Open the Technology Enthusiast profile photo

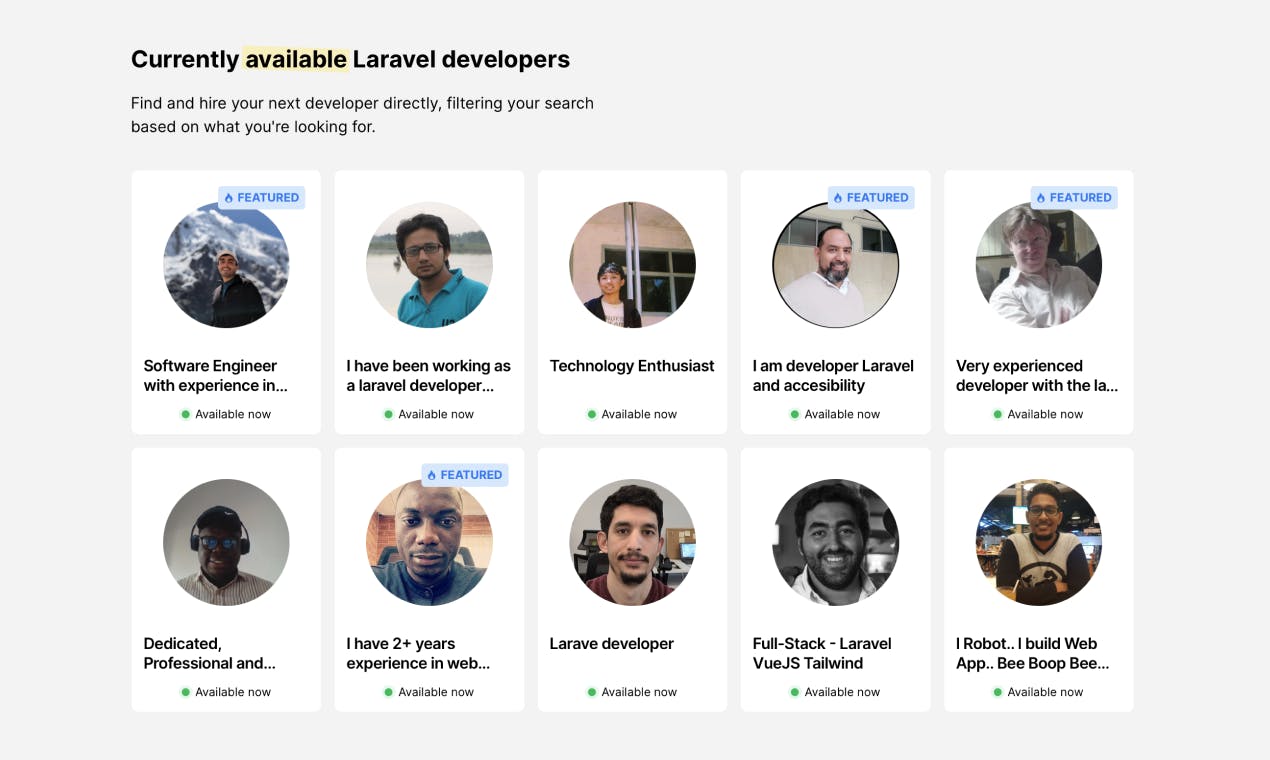(632, 265)
